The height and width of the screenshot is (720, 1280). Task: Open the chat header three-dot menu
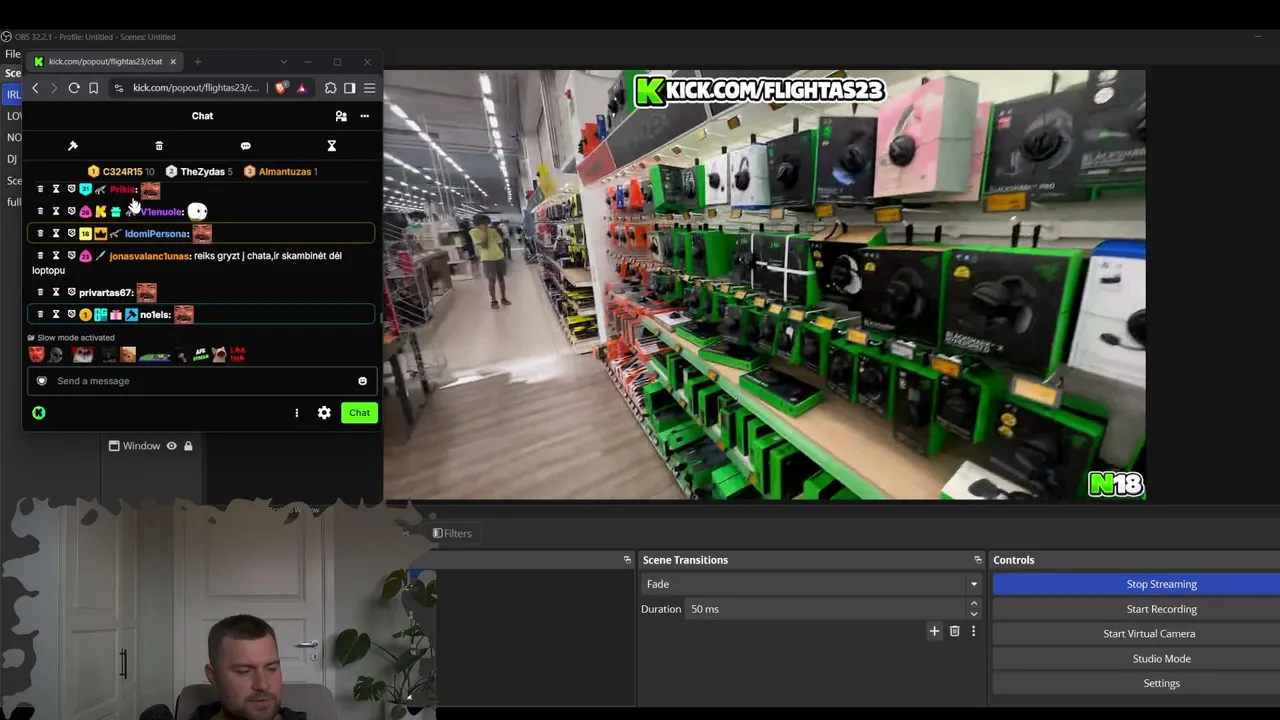click(x=364, y=116)
